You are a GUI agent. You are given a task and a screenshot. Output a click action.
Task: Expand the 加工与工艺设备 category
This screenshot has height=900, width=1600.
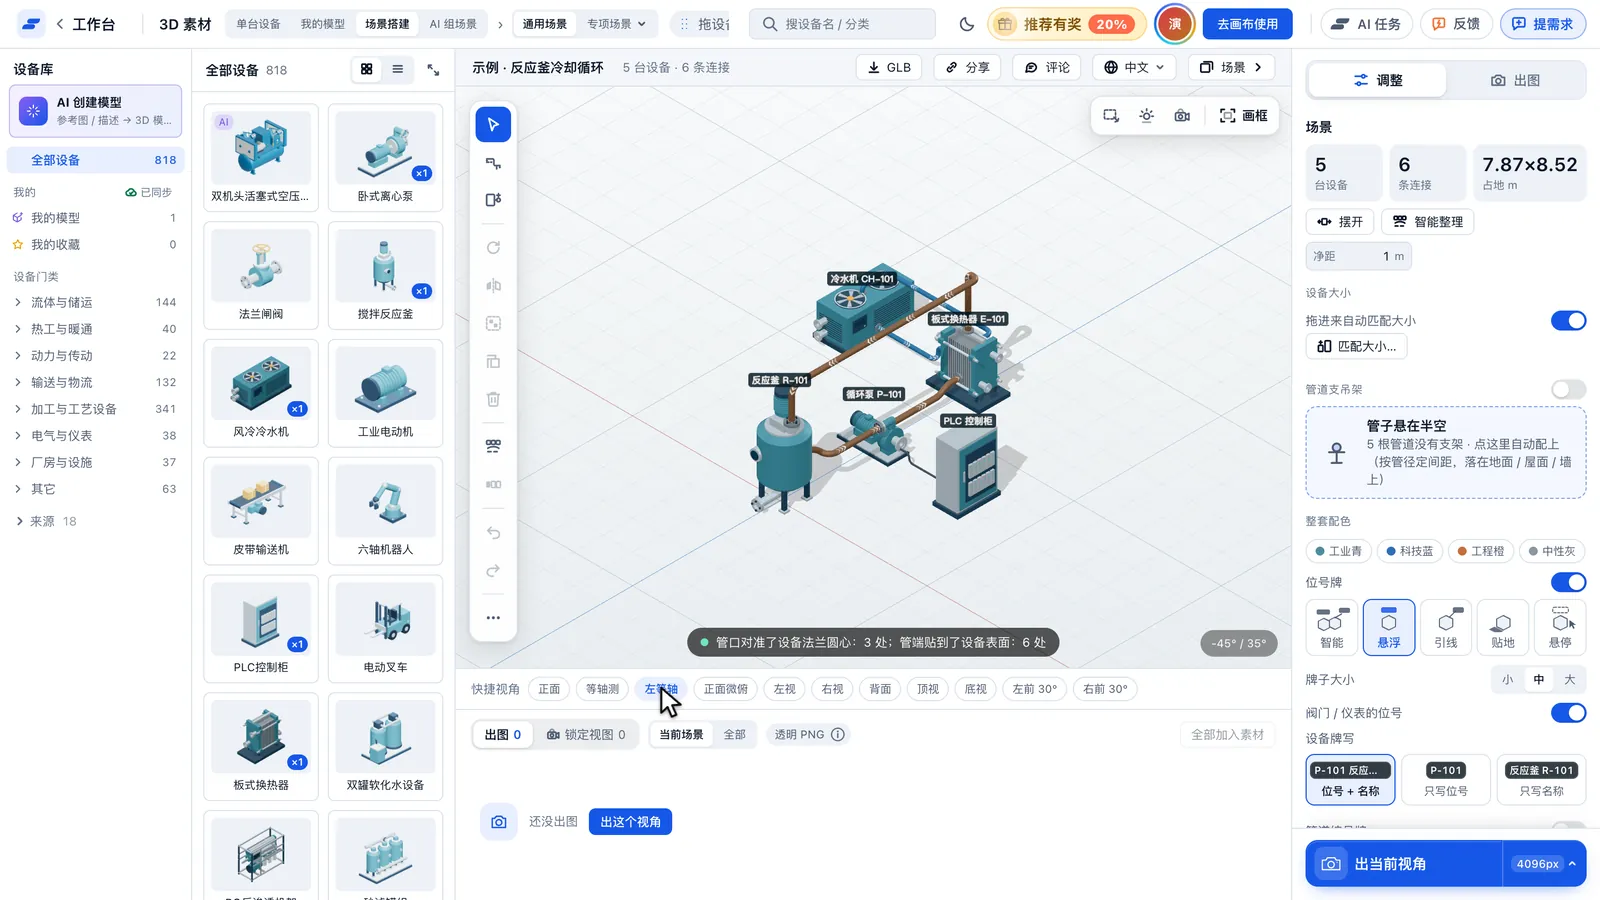tap(96, 409)
